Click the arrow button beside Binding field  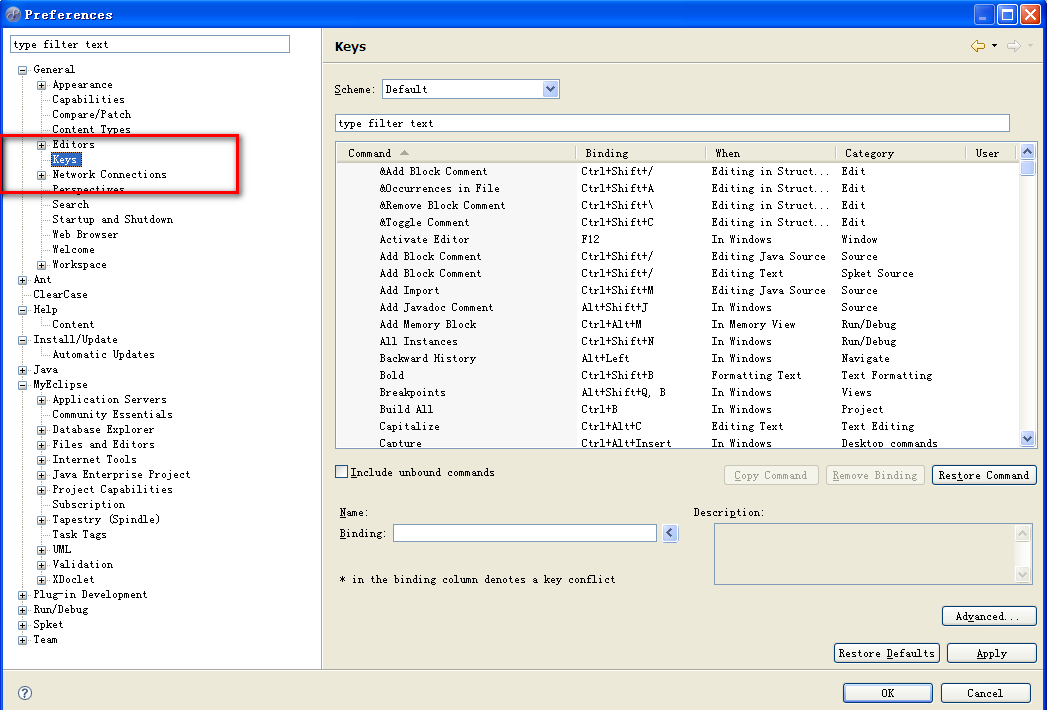pos(670,534)
